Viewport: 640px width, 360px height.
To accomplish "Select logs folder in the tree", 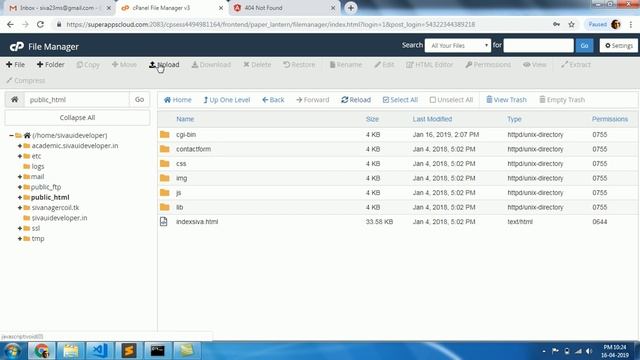I will point(38,167).
